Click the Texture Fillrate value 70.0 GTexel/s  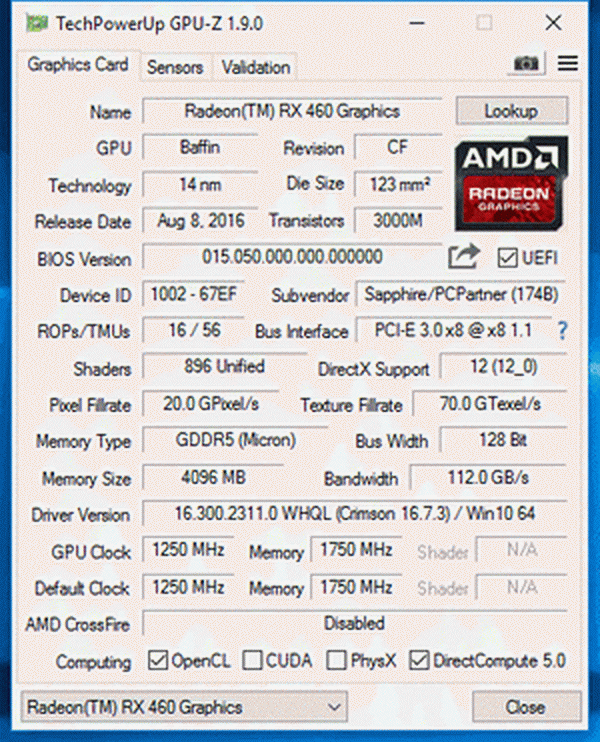(x=490, y=404)
